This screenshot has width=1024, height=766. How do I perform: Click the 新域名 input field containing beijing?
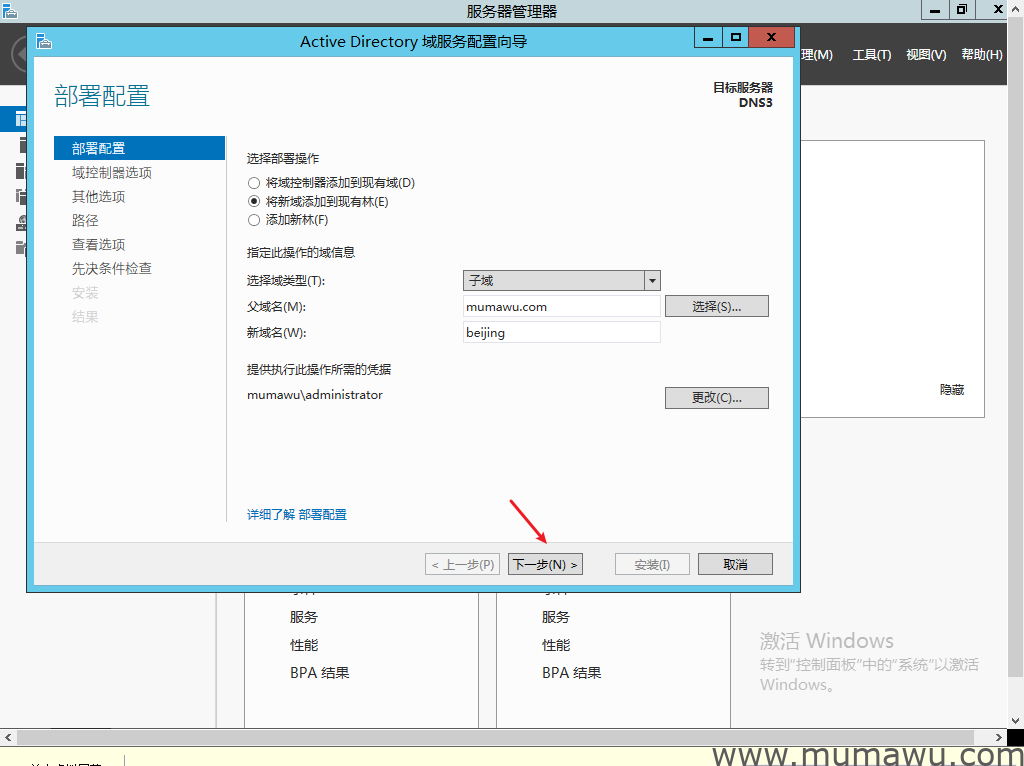(561, 332)
